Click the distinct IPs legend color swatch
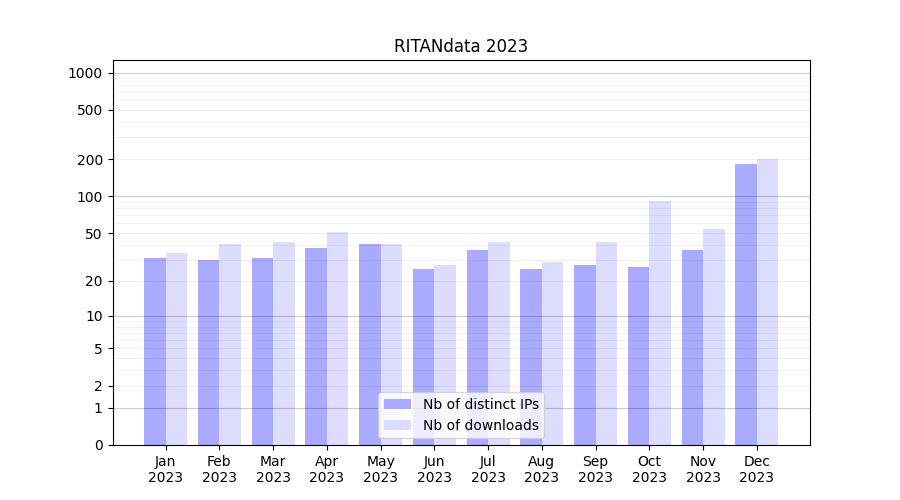This screenshot has height=500, width=900. tap(397, 404)
